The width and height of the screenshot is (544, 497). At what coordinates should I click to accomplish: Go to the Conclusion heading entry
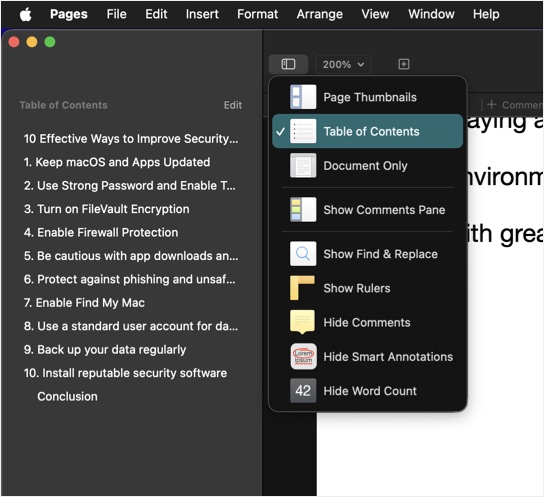(67, 396)
